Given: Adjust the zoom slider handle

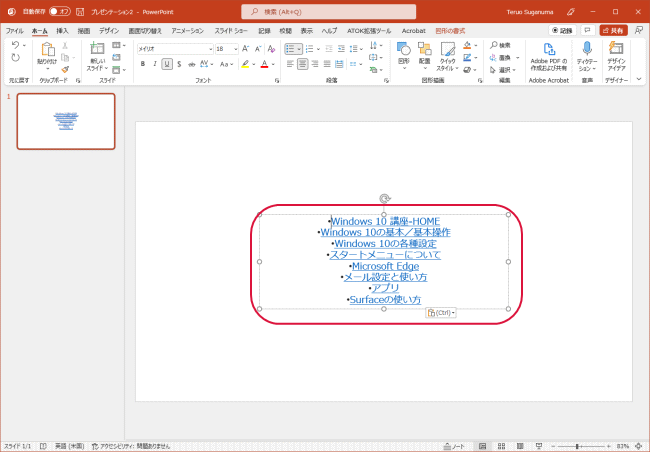Looking at the screenshot, I should coord(577,446).
